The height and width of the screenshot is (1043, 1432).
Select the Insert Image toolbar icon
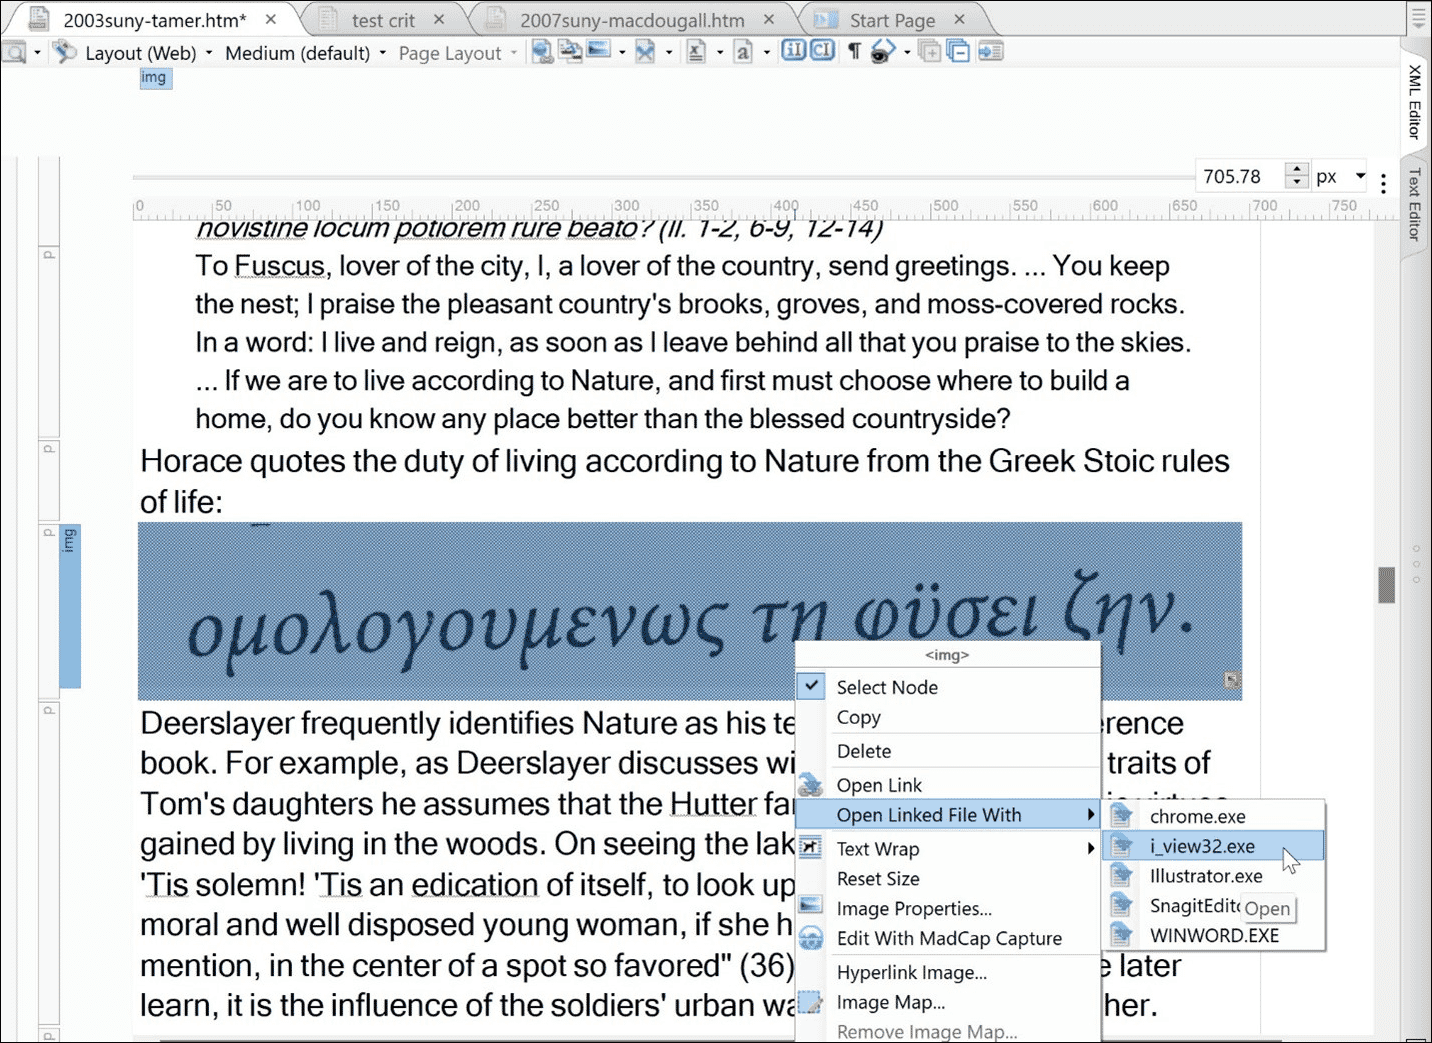(x=598, y=51)
